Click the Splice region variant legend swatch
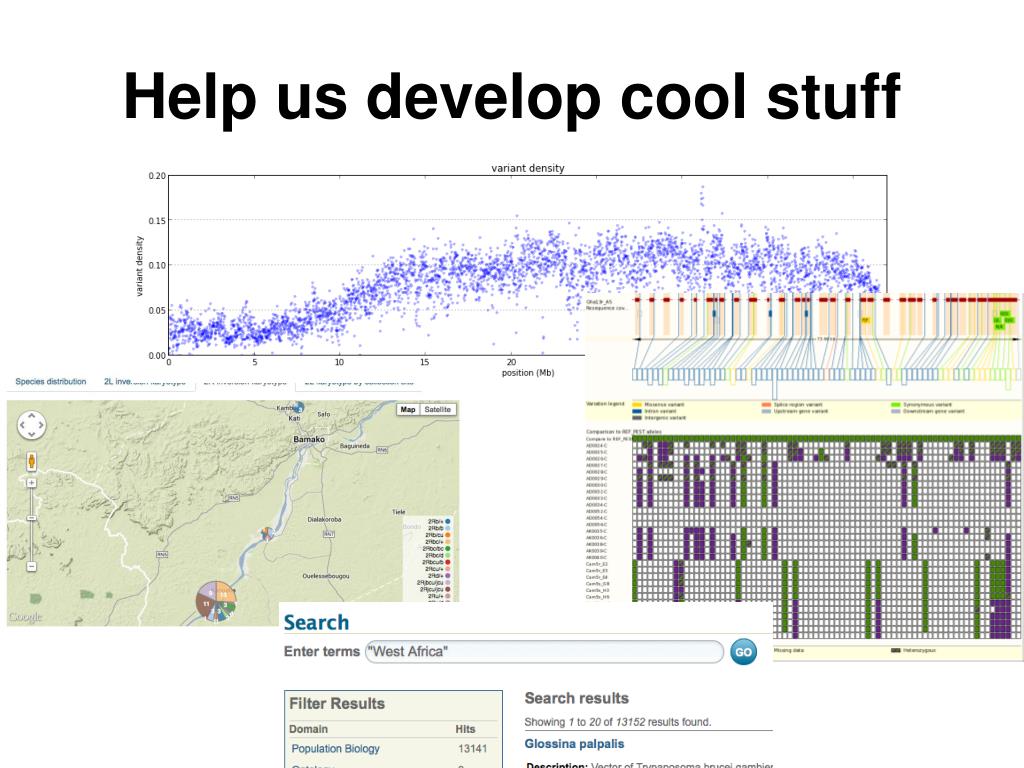Image resolution: width=1024 pixels, height=768 pixels. [767, 405]
